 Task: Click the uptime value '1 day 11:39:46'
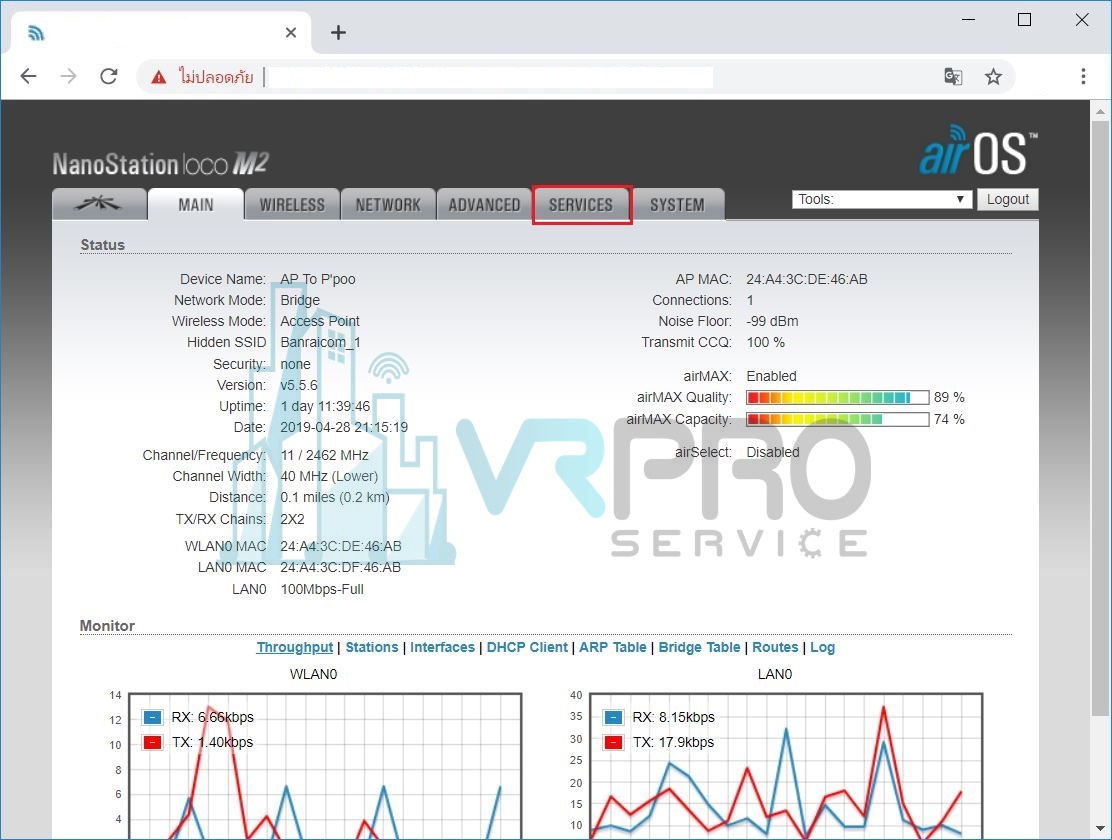[x=326, y=407]
